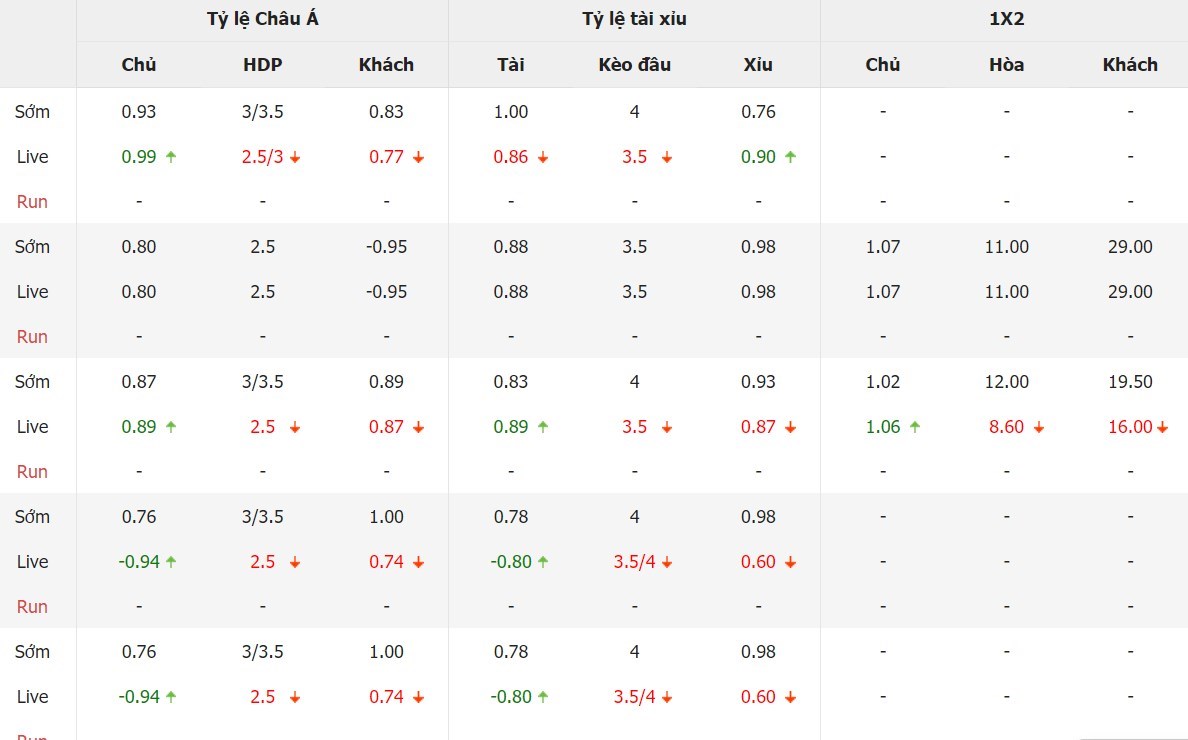Screen dimensions: 1188x740
Task: Click the HDP column header
Action: [x=263, y=64]
